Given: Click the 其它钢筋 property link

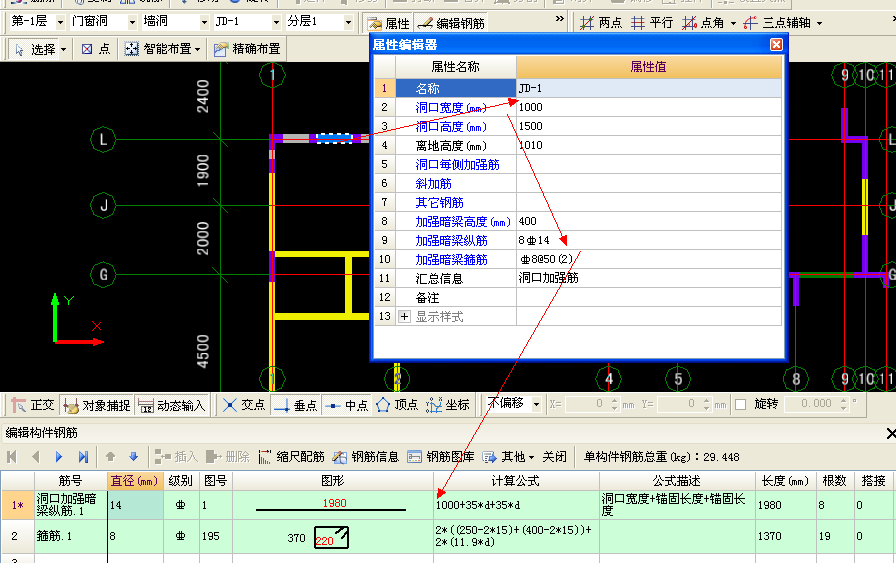Looking at the screenshot, I should pyautogui.click(x=439, y=202).
